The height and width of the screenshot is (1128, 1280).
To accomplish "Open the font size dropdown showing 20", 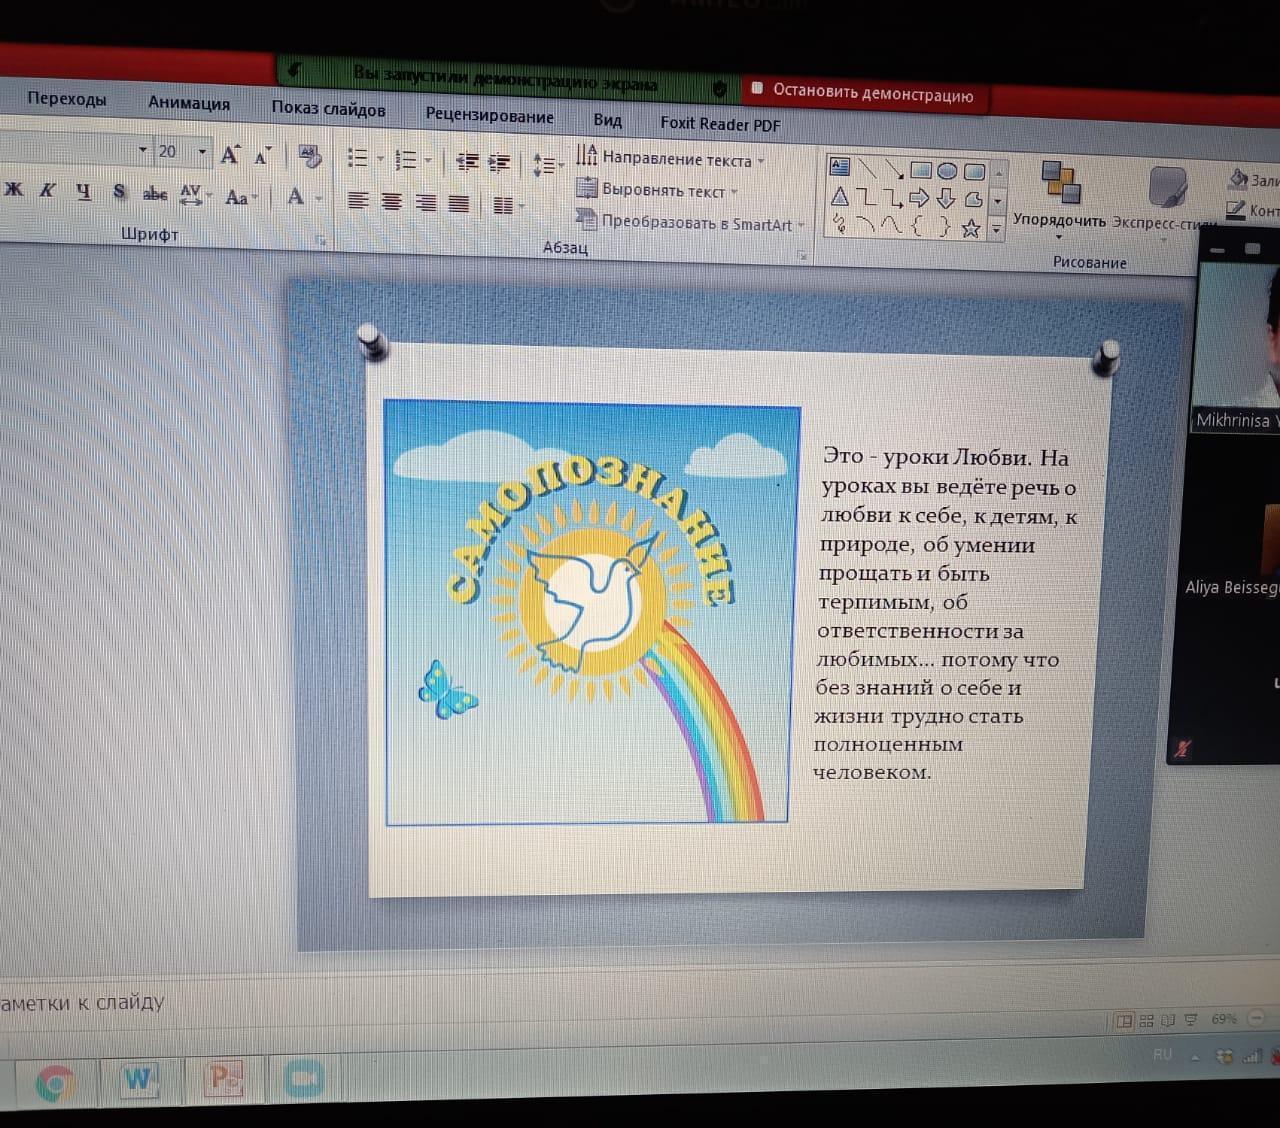I will 202,152.
